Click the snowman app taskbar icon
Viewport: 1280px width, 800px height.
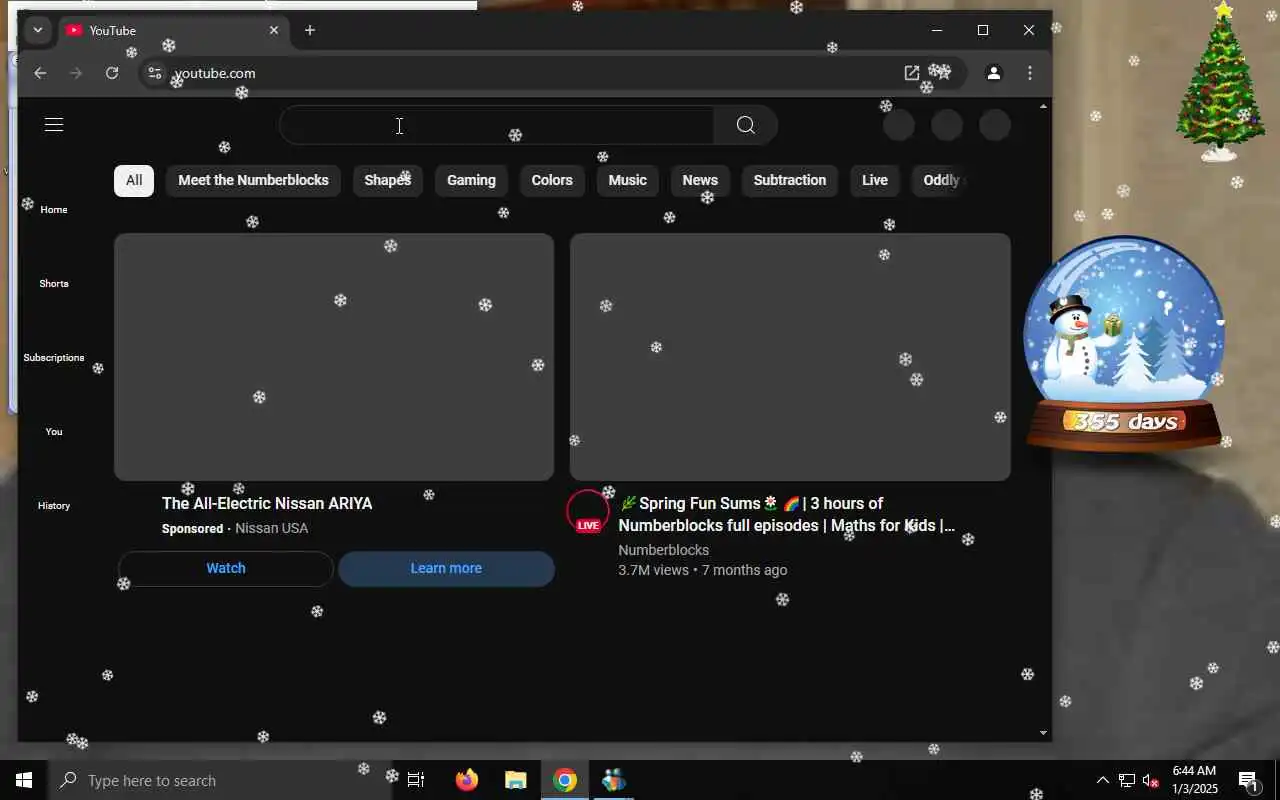click(x=614, y=780)
